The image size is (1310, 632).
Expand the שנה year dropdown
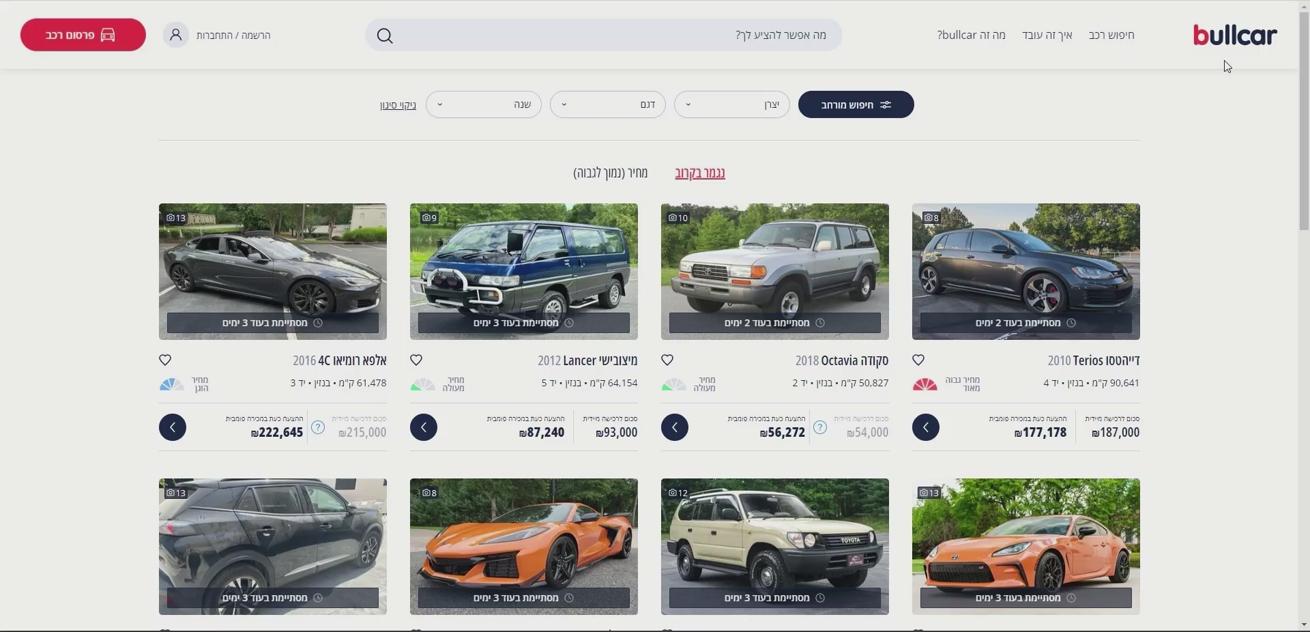click(484, 105)
